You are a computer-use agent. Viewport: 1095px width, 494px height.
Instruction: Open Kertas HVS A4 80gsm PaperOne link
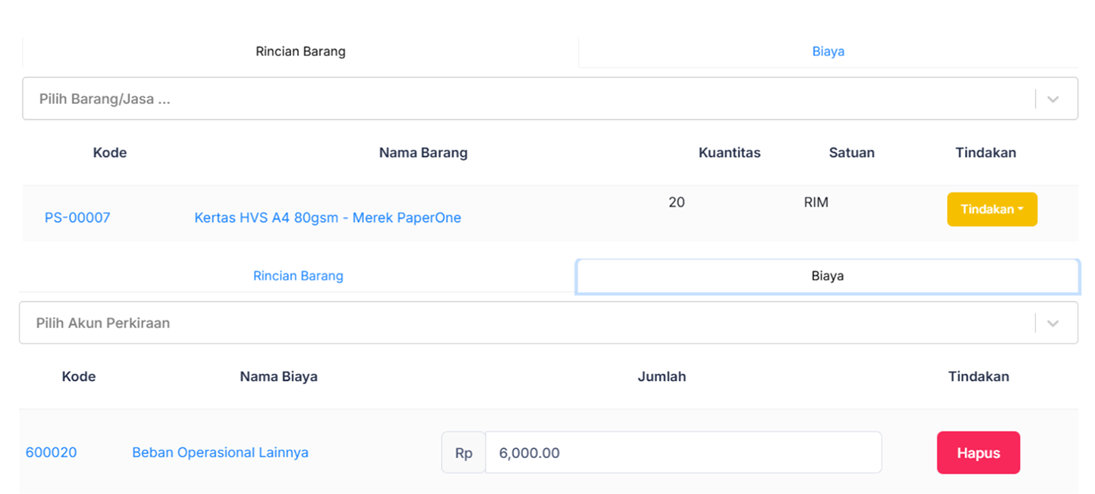pos(327,217)
